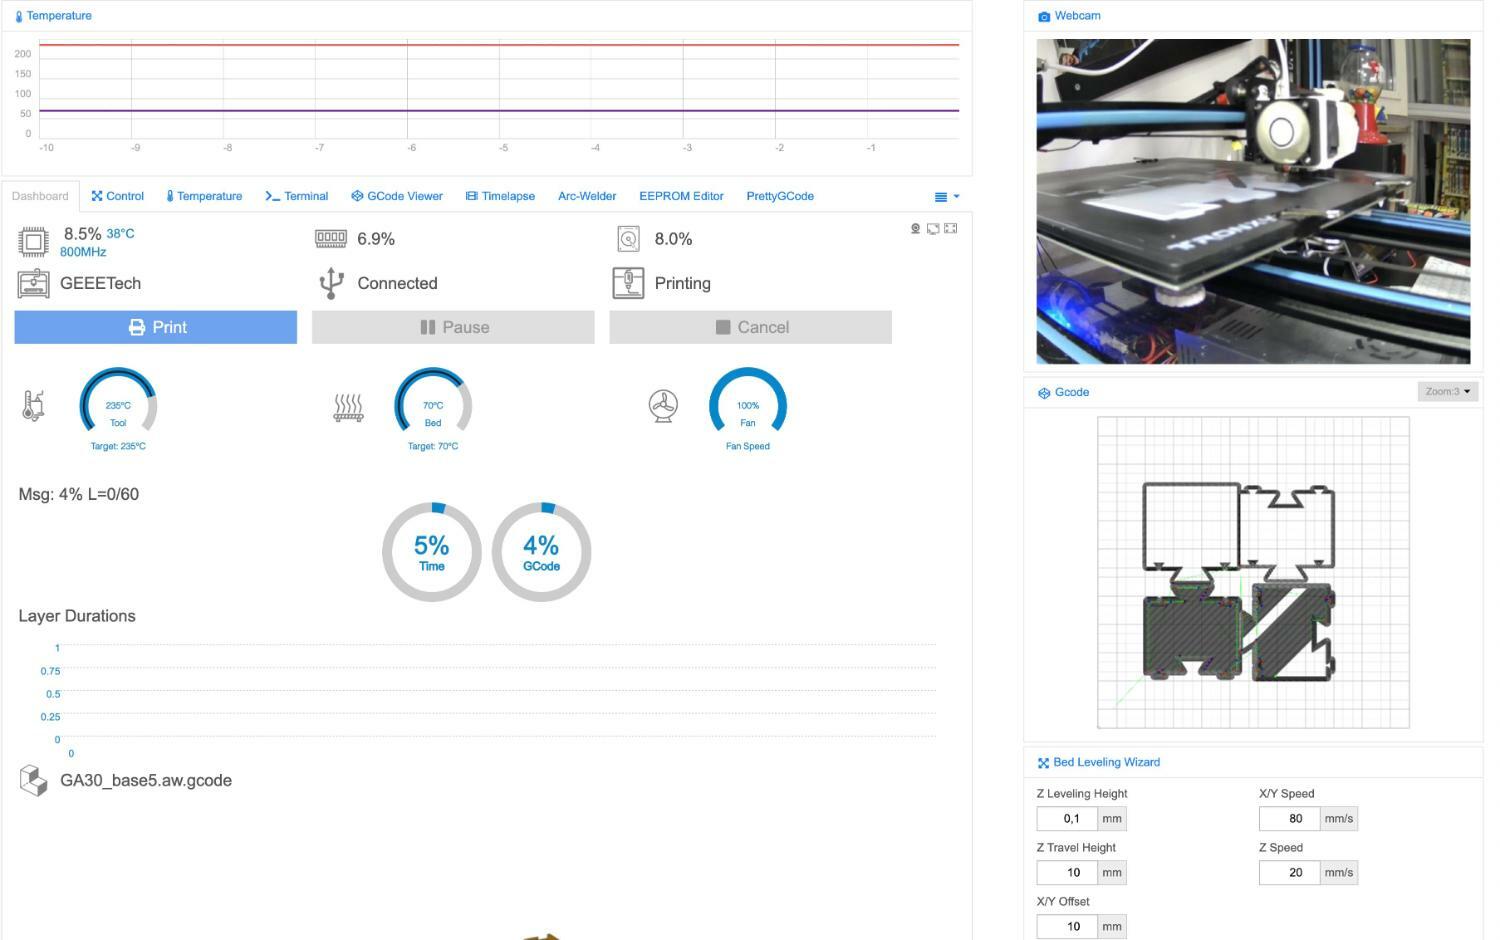Switch to the GCode Viewer tab
Image resolution: width=1500 pixels, height=940 pixels.
(x=397, y=197)
